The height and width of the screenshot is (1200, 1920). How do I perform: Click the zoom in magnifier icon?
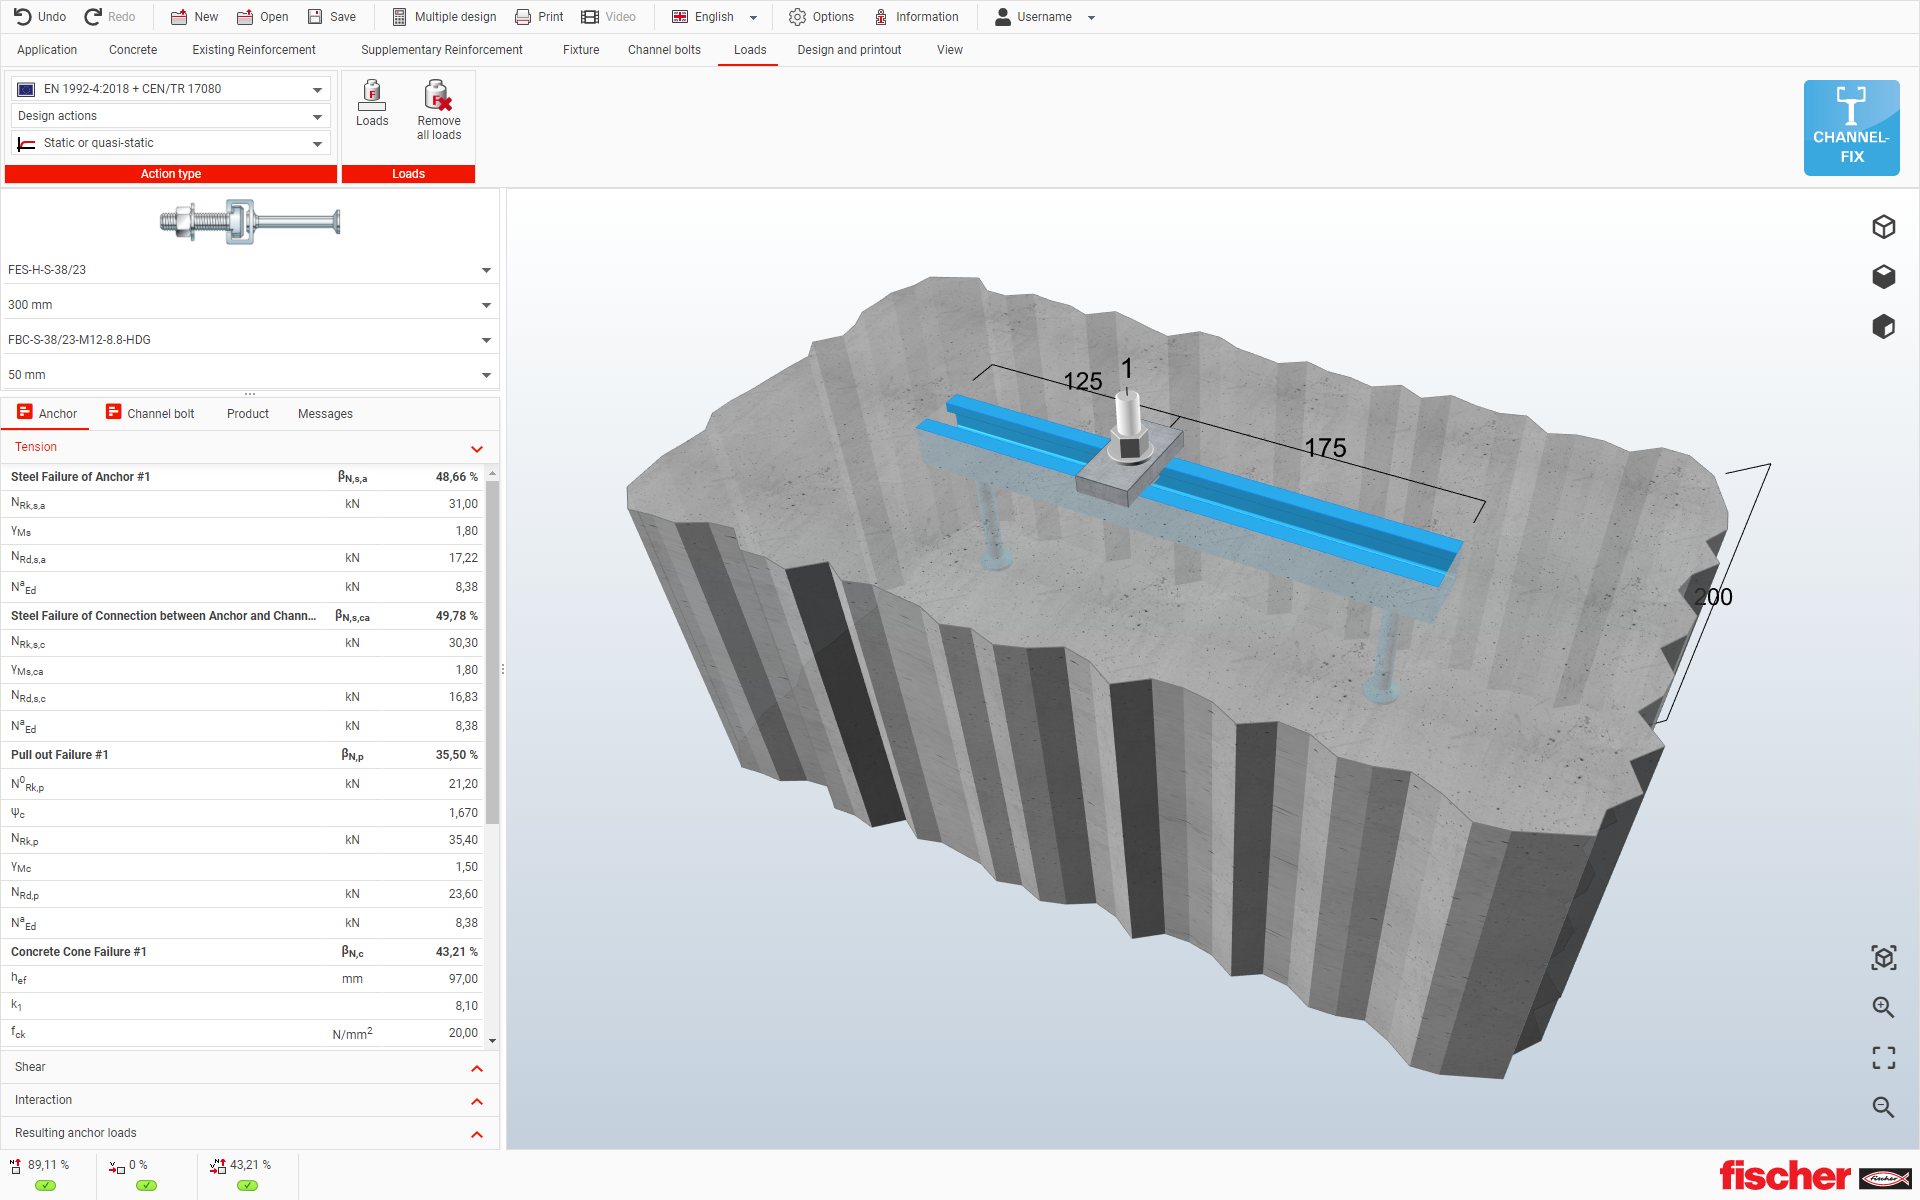point(1883,1007)
